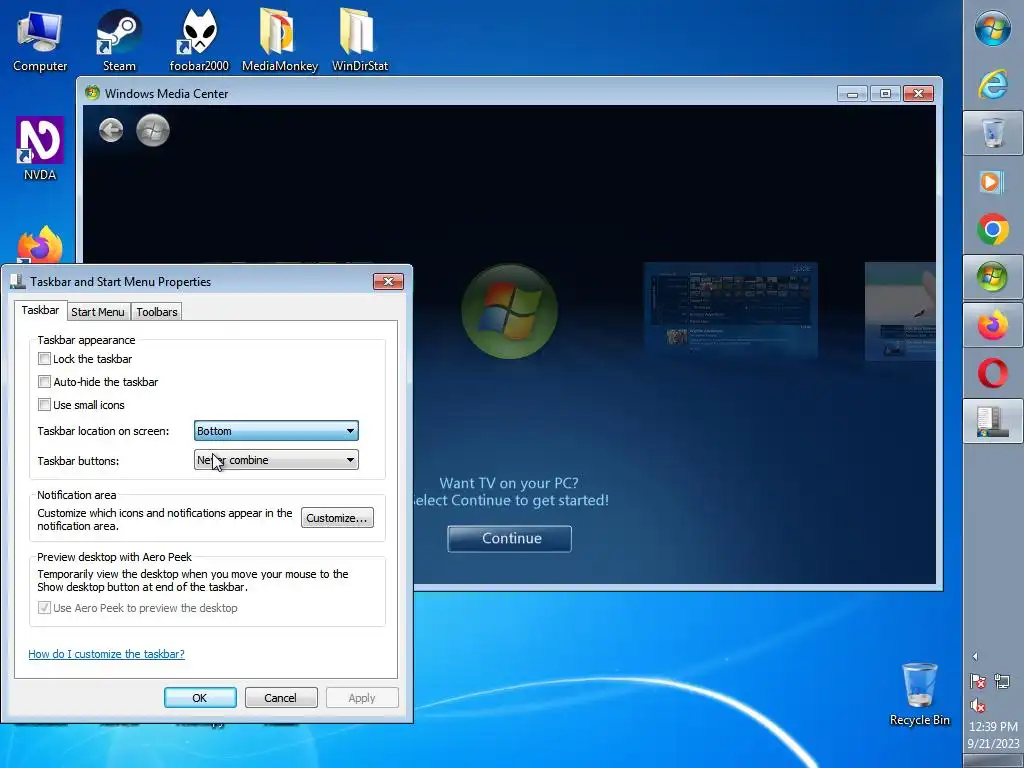Open the Start orb in the taskbar
This screenshot has height=768, width=1024.
click(993, 28)
